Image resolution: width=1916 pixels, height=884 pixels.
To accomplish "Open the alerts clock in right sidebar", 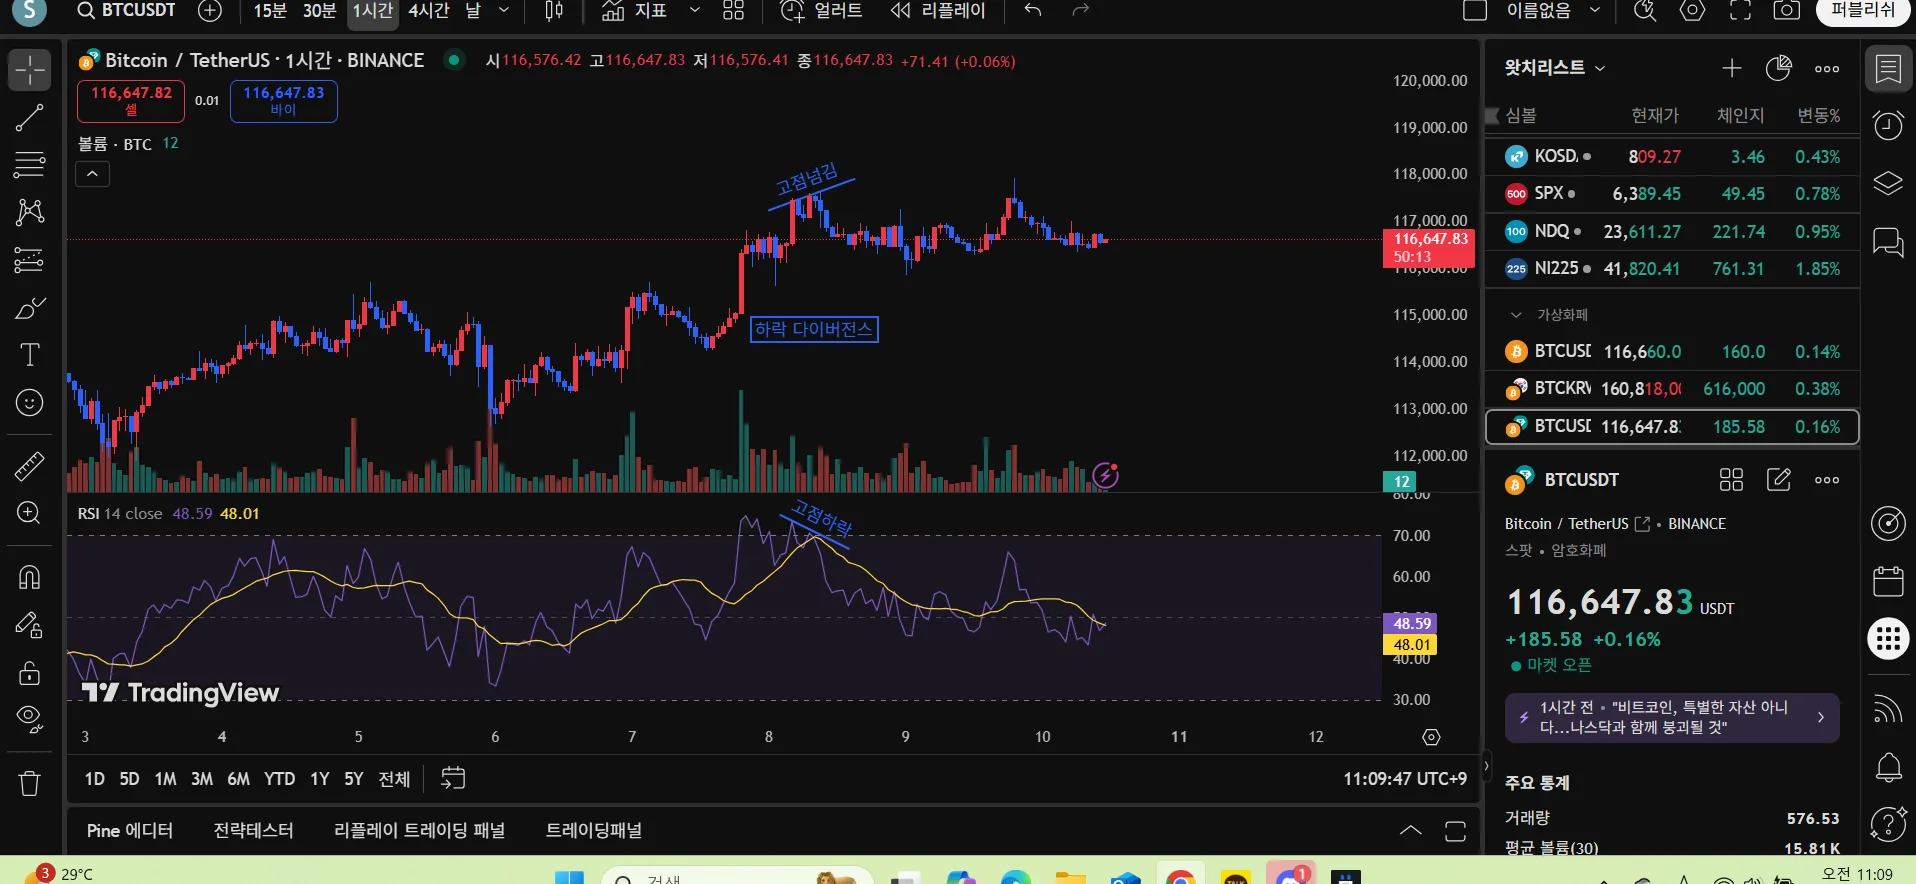I will click(1888, 126).
